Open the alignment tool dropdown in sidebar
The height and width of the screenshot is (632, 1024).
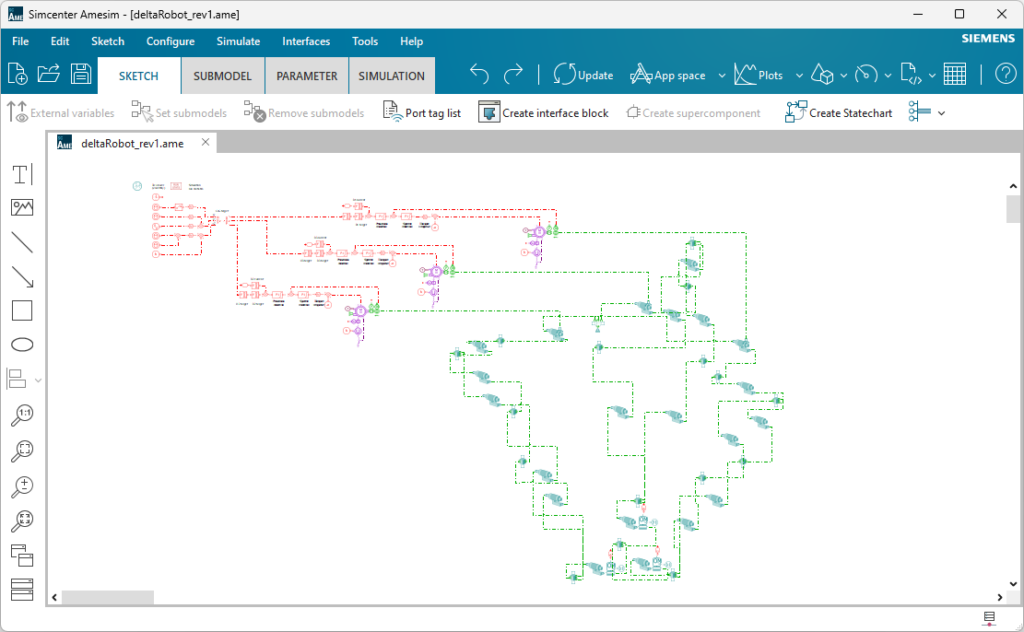point(39,380)
